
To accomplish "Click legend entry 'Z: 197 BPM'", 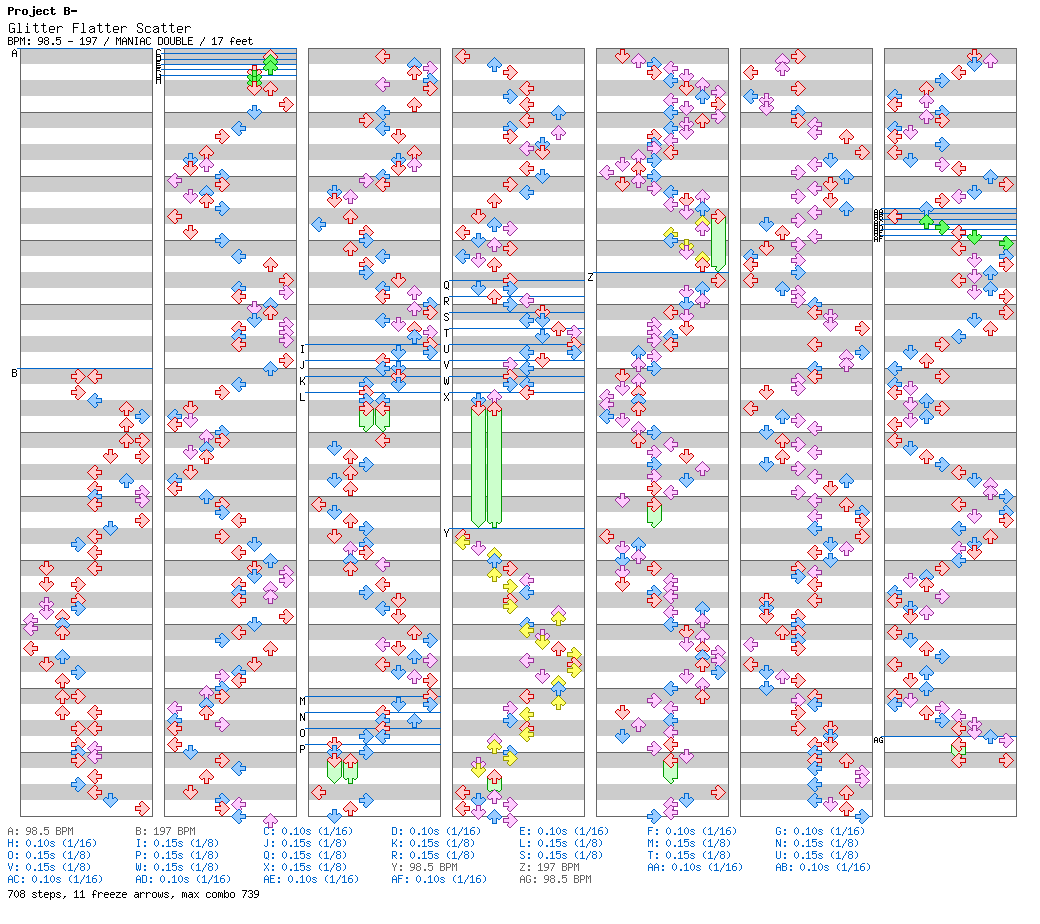I will [549, 867].
